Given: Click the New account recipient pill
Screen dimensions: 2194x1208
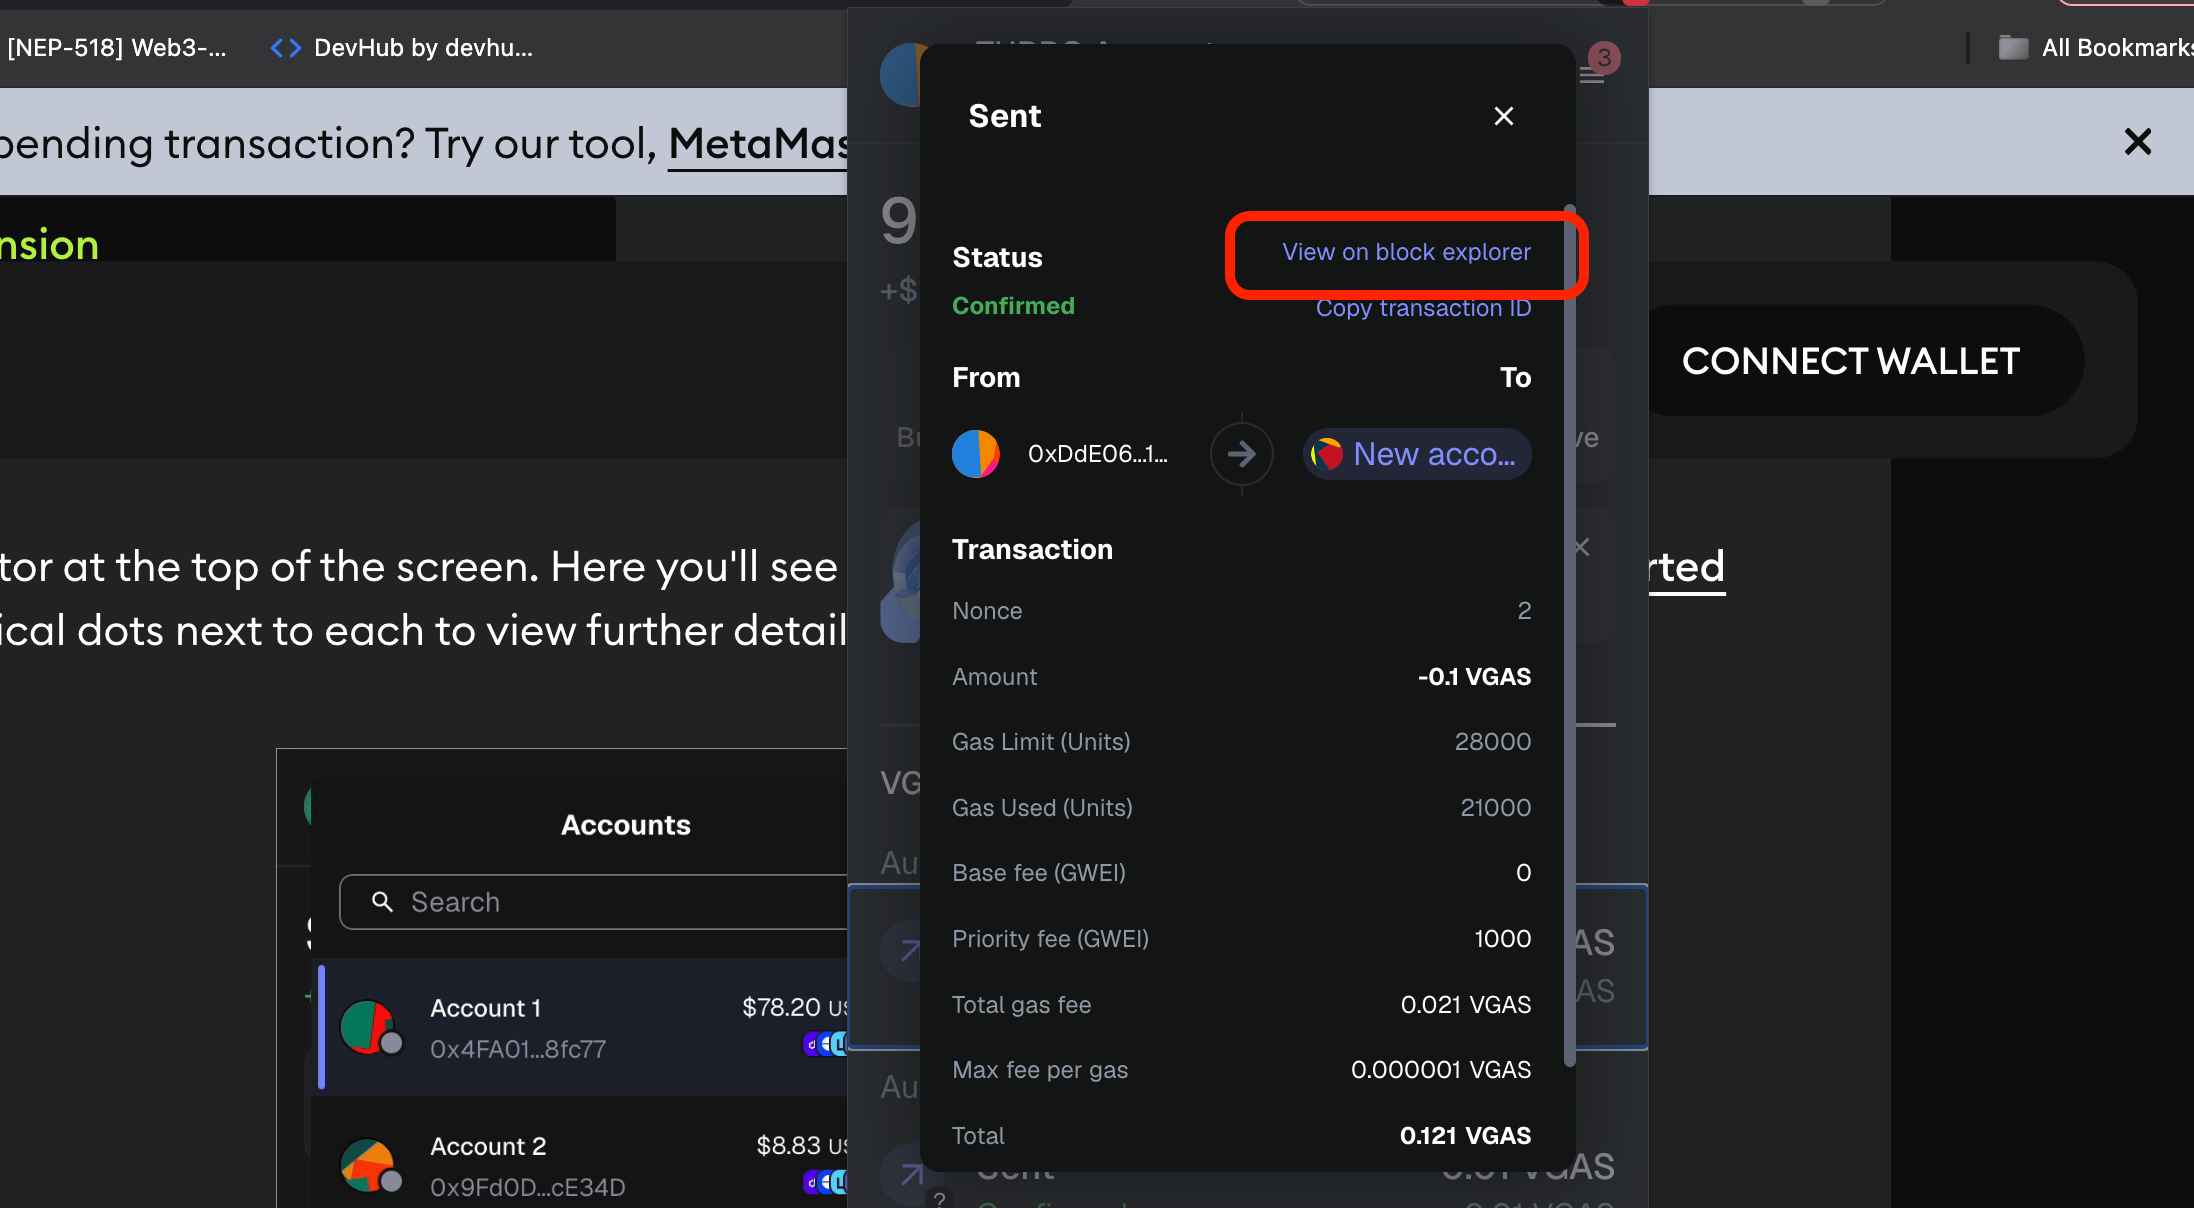Looking at the screenshot, I should coord(1416,454).
